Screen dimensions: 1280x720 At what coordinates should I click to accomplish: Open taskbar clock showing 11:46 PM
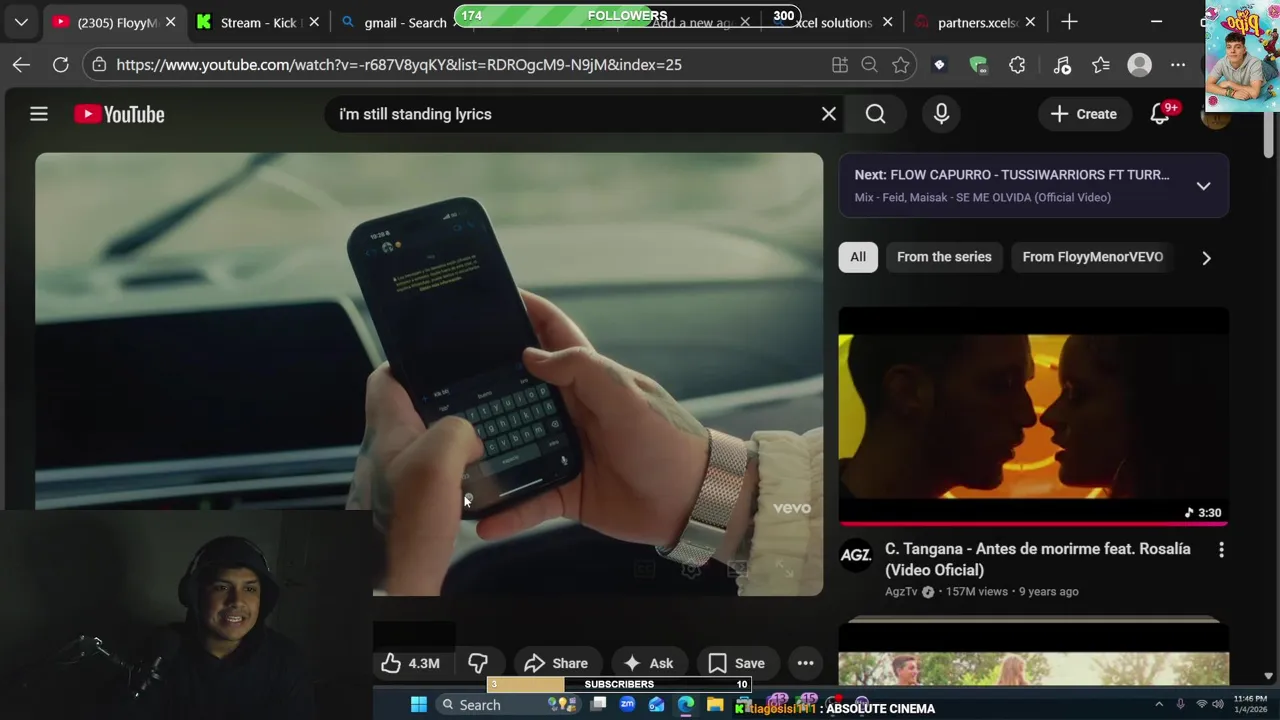1250,704
